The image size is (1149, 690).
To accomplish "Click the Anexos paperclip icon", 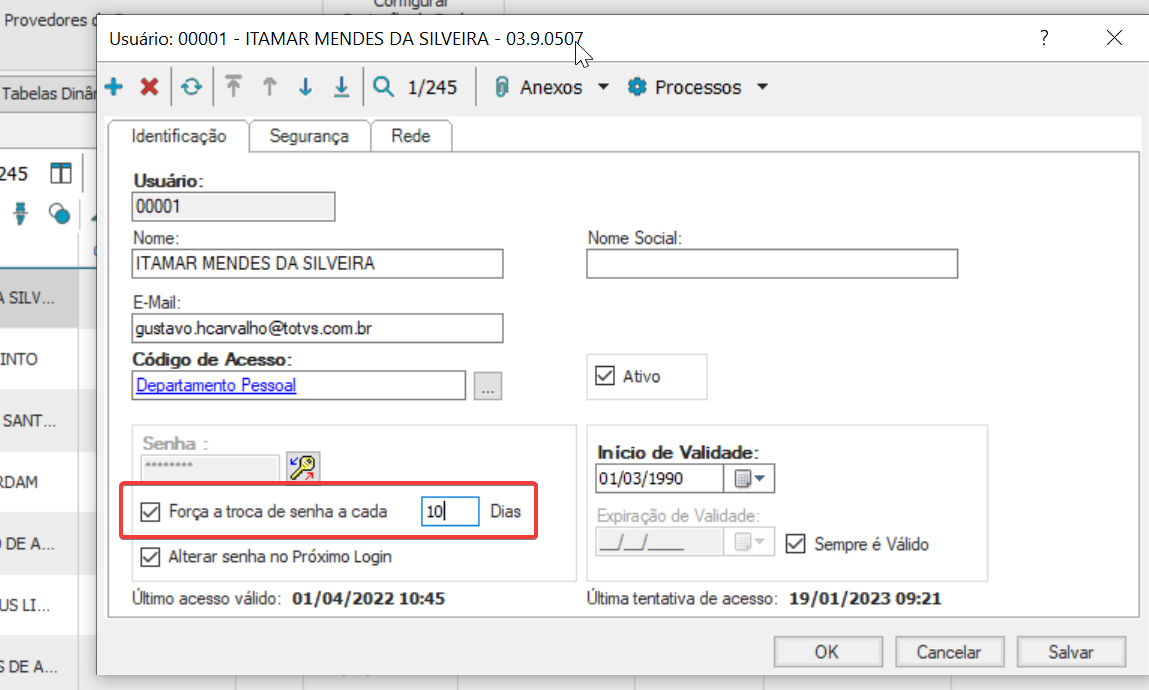I will click(x=501, y=87).
